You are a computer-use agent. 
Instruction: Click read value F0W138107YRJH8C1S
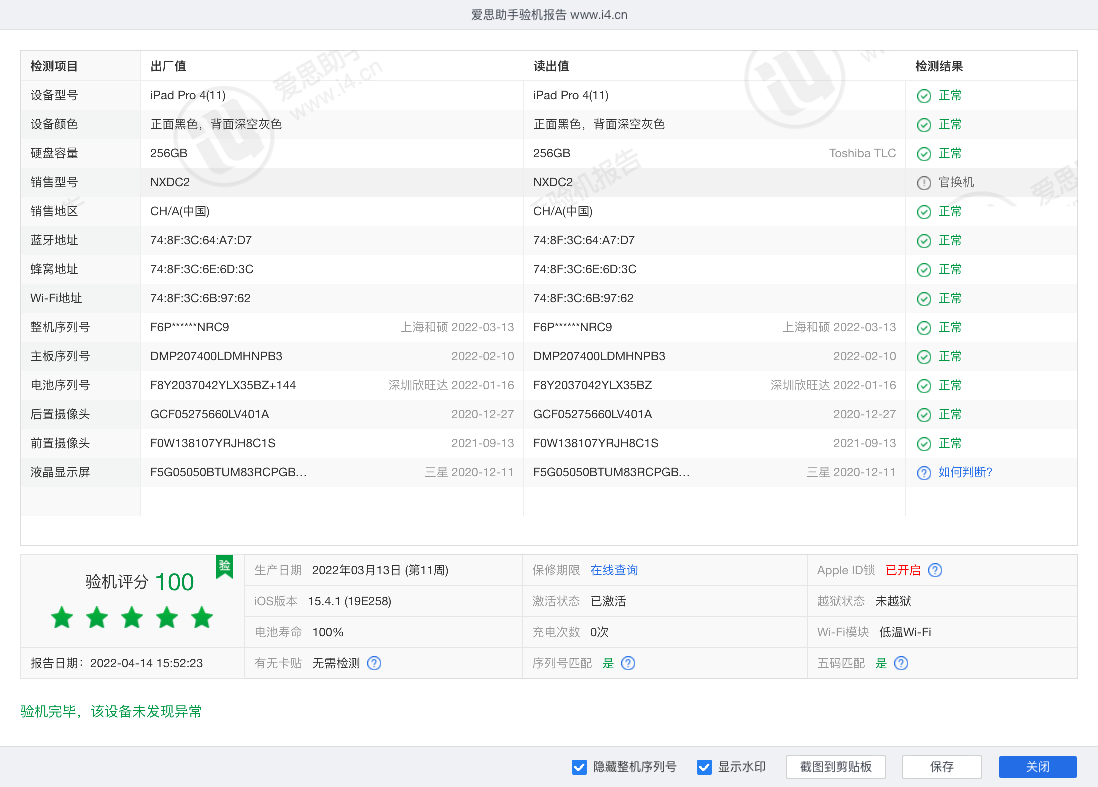[x=596, y=443]
